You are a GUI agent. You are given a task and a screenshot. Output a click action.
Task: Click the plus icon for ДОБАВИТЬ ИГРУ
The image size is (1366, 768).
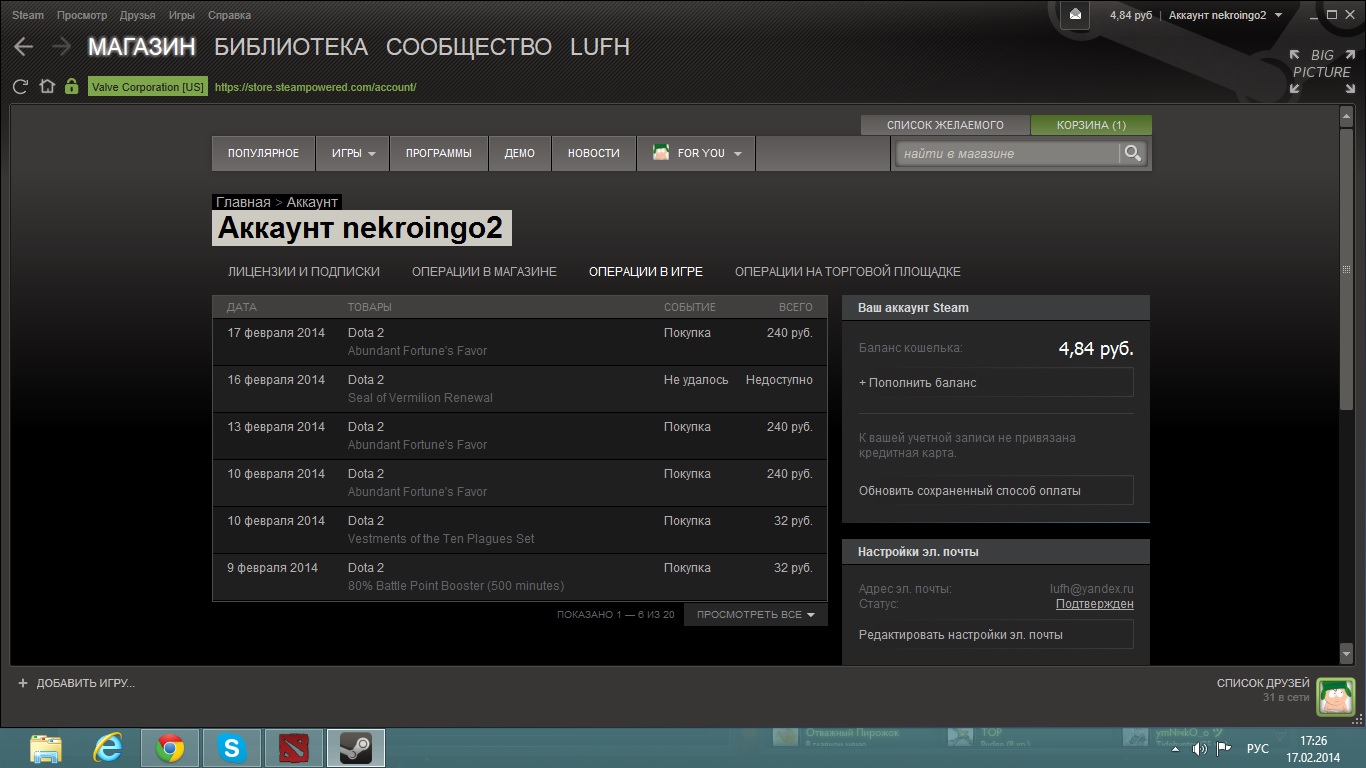pos(23,683)
